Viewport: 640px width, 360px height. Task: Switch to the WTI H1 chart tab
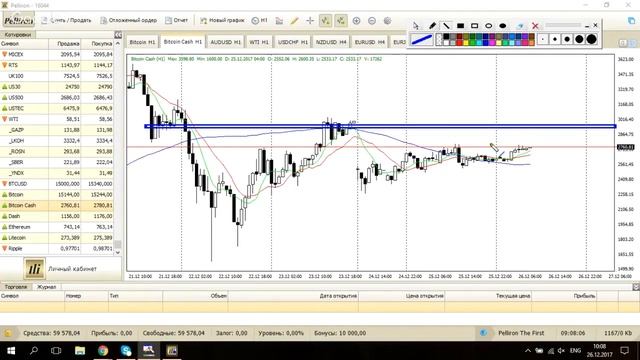[x=259, y=42]
